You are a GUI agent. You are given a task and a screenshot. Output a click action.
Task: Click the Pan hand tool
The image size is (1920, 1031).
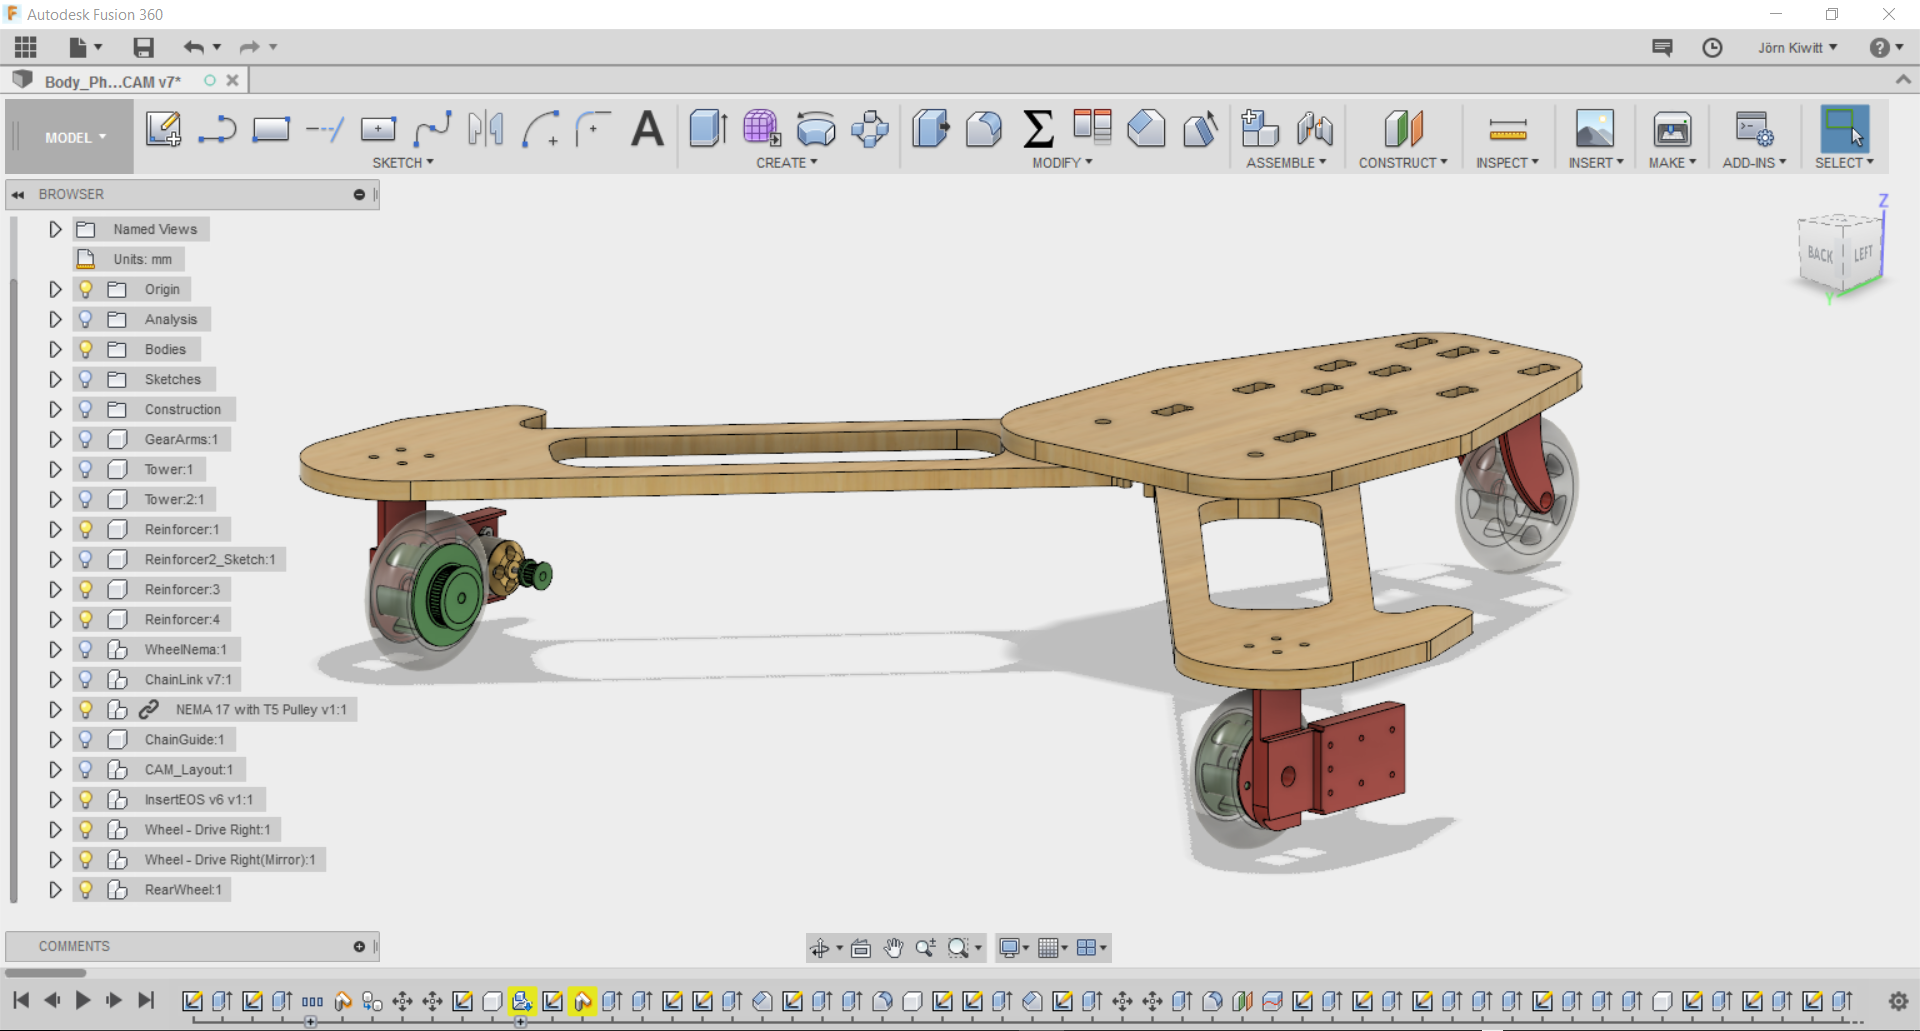click(x=894, y=948)
